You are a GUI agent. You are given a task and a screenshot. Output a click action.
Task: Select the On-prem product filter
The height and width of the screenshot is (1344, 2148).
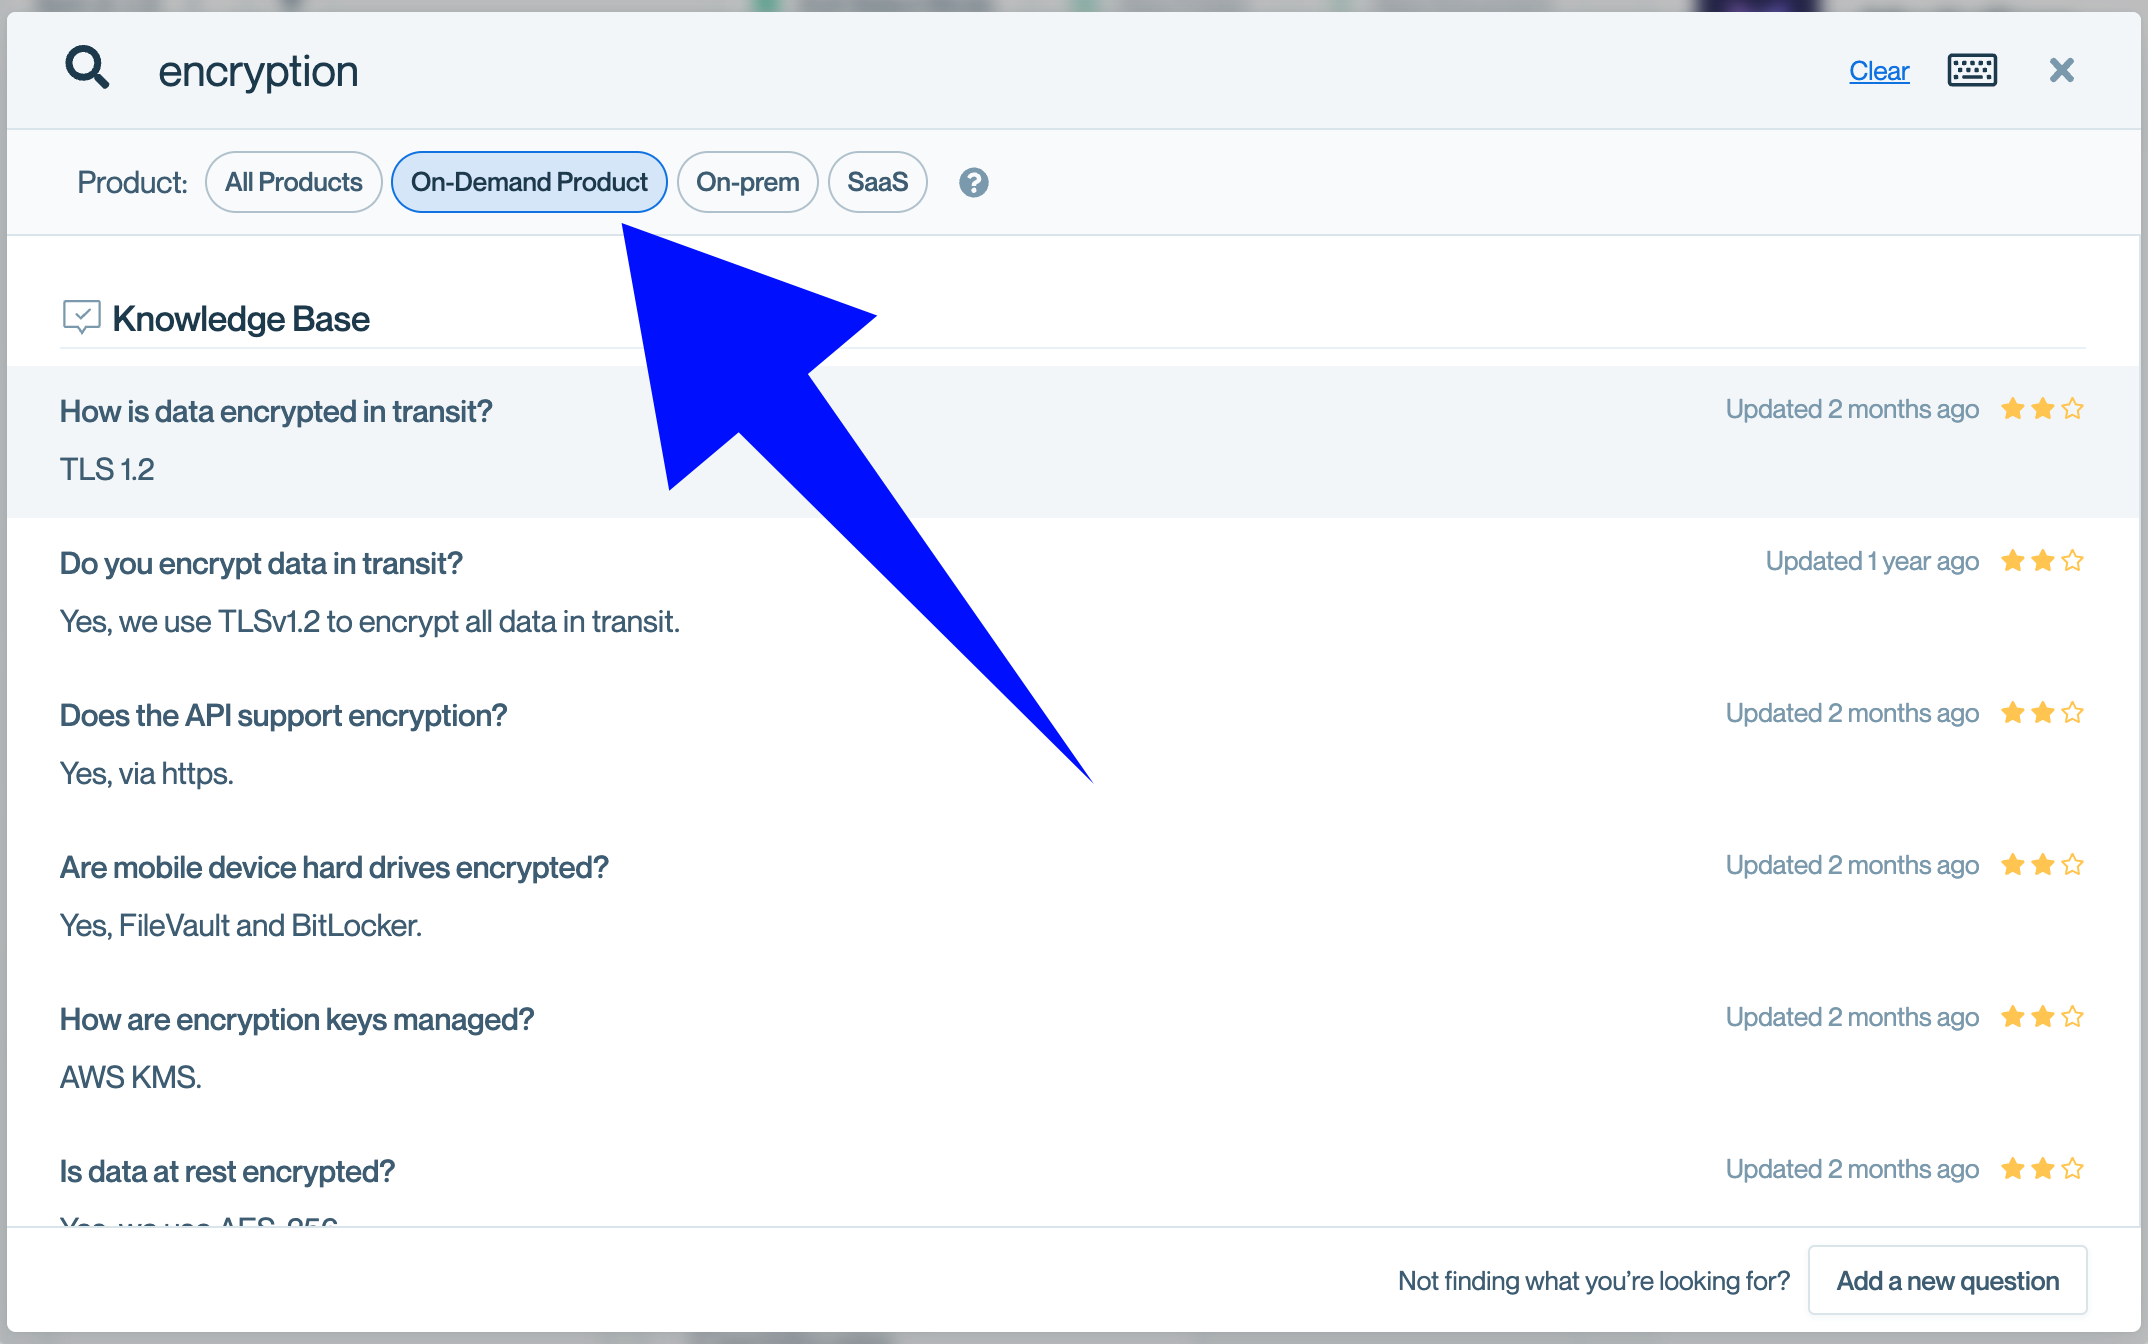(747, 182)
